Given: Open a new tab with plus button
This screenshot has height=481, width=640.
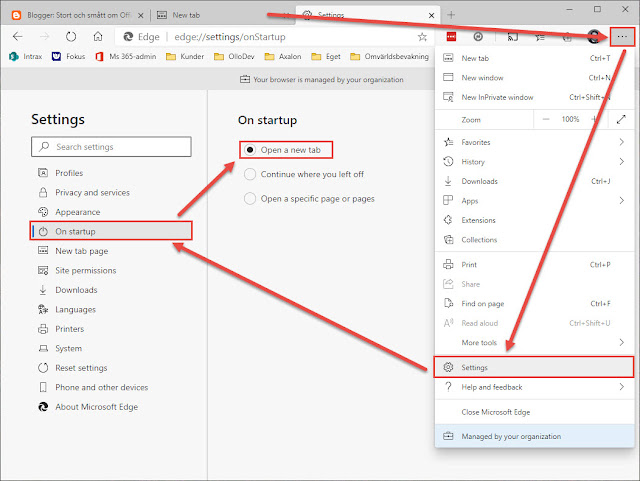Looking at the screenshot, I should coord(451,15).
